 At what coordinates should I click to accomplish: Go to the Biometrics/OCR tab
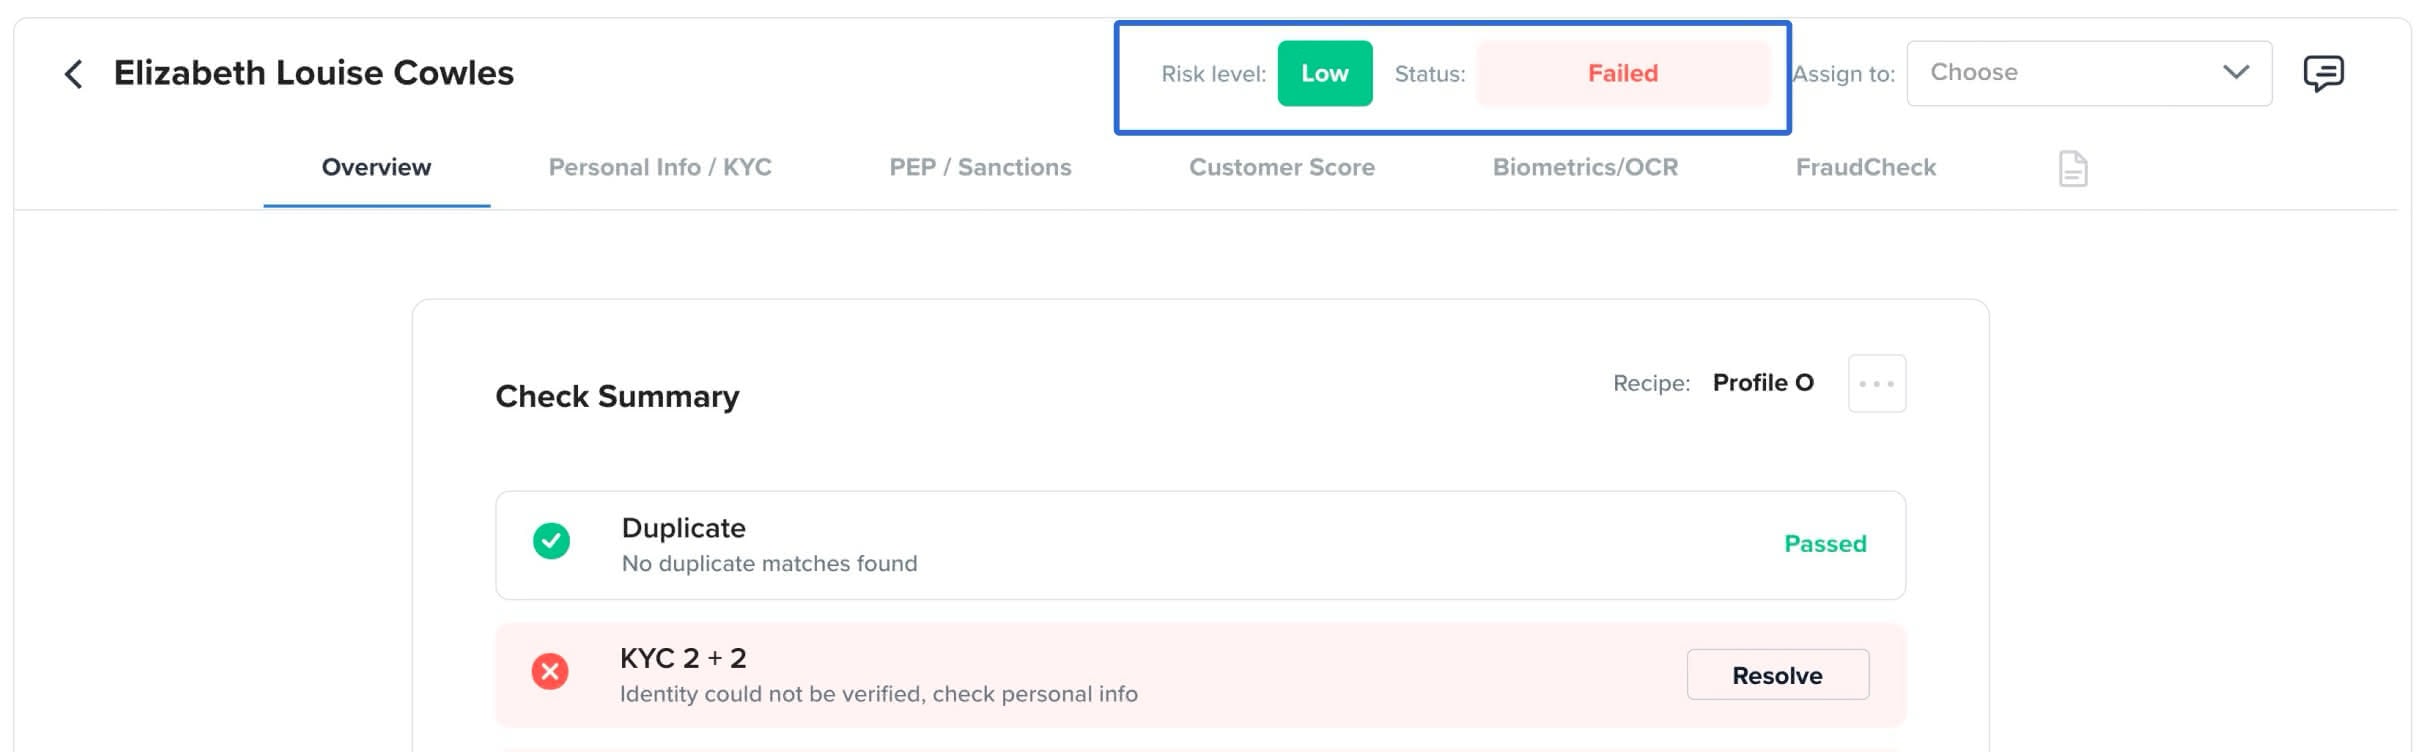point(1585,167)
